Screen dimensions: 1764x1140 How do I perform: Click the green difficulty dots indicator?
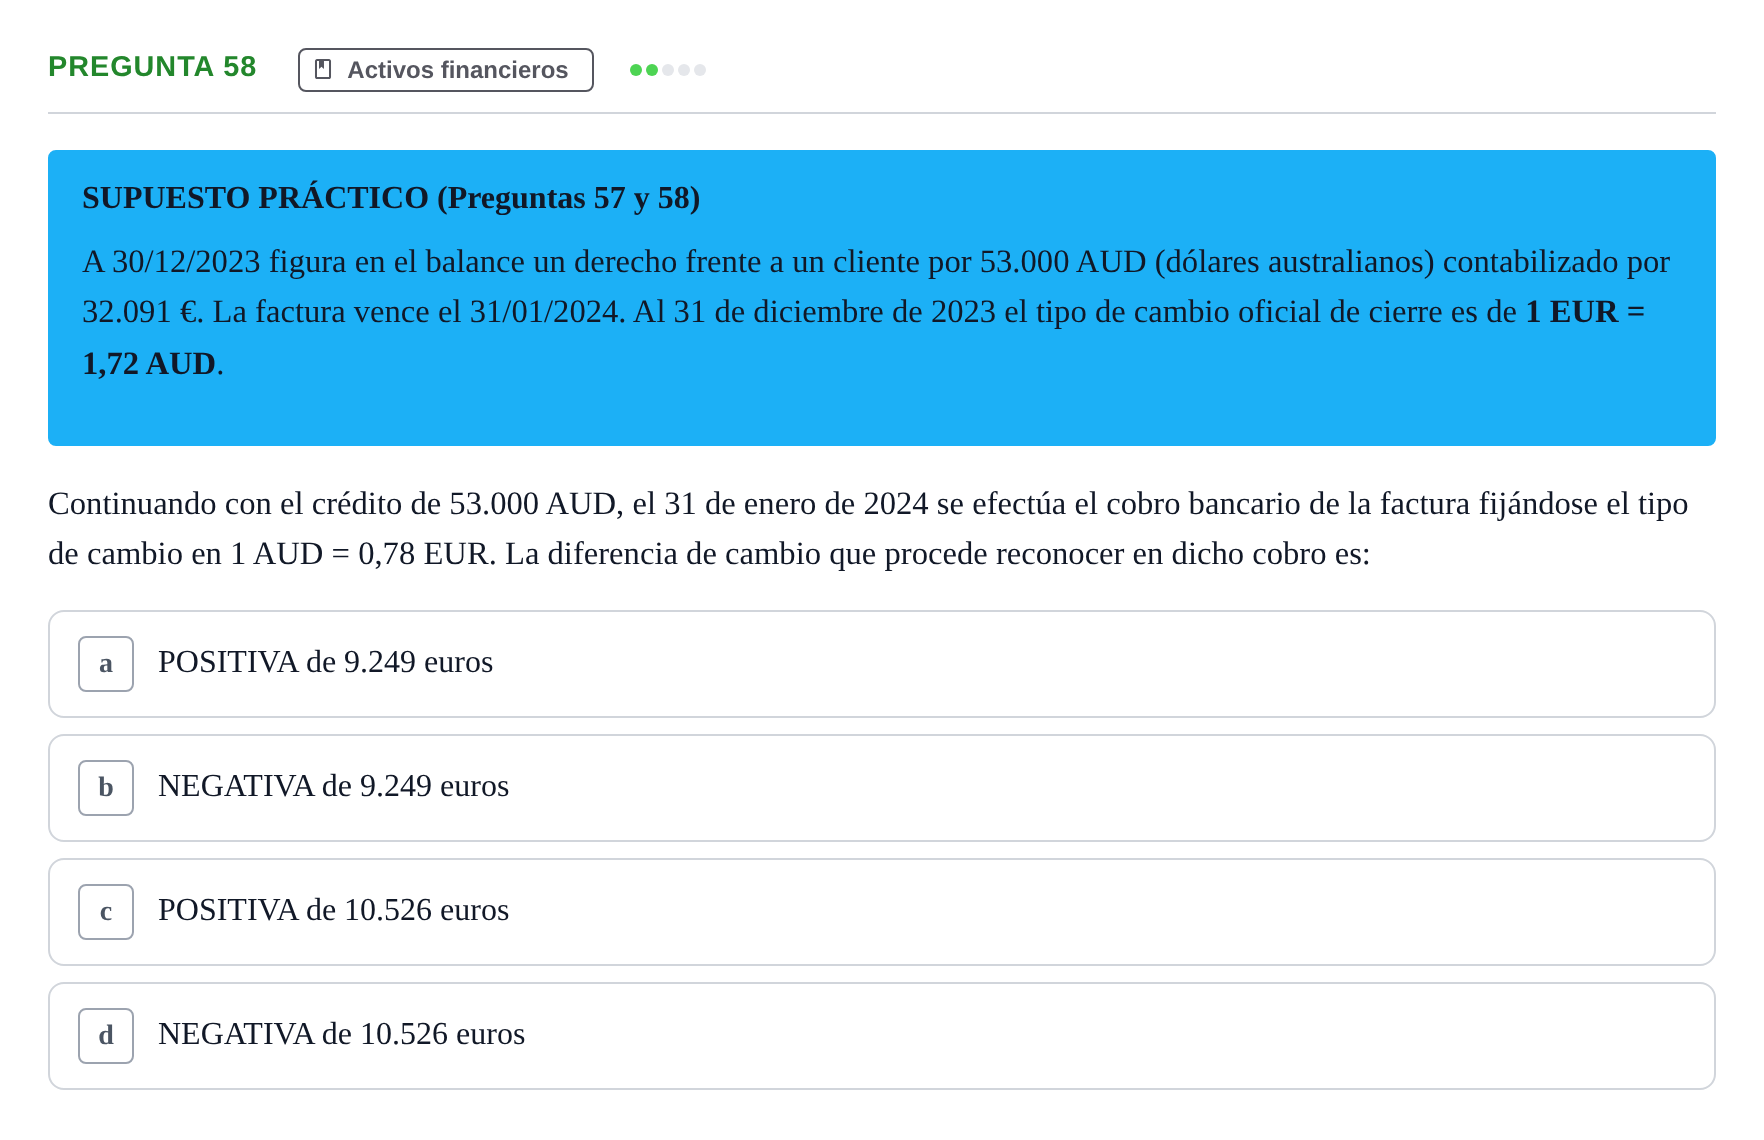click(668, 70)
